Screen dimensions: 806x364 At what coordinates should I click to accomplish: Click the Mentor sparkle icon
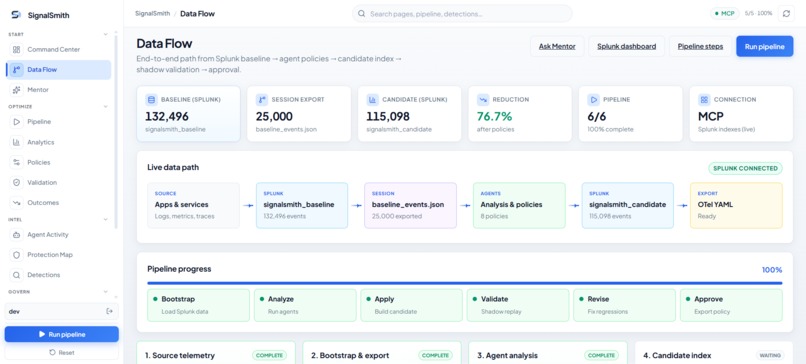coord(16,89)
